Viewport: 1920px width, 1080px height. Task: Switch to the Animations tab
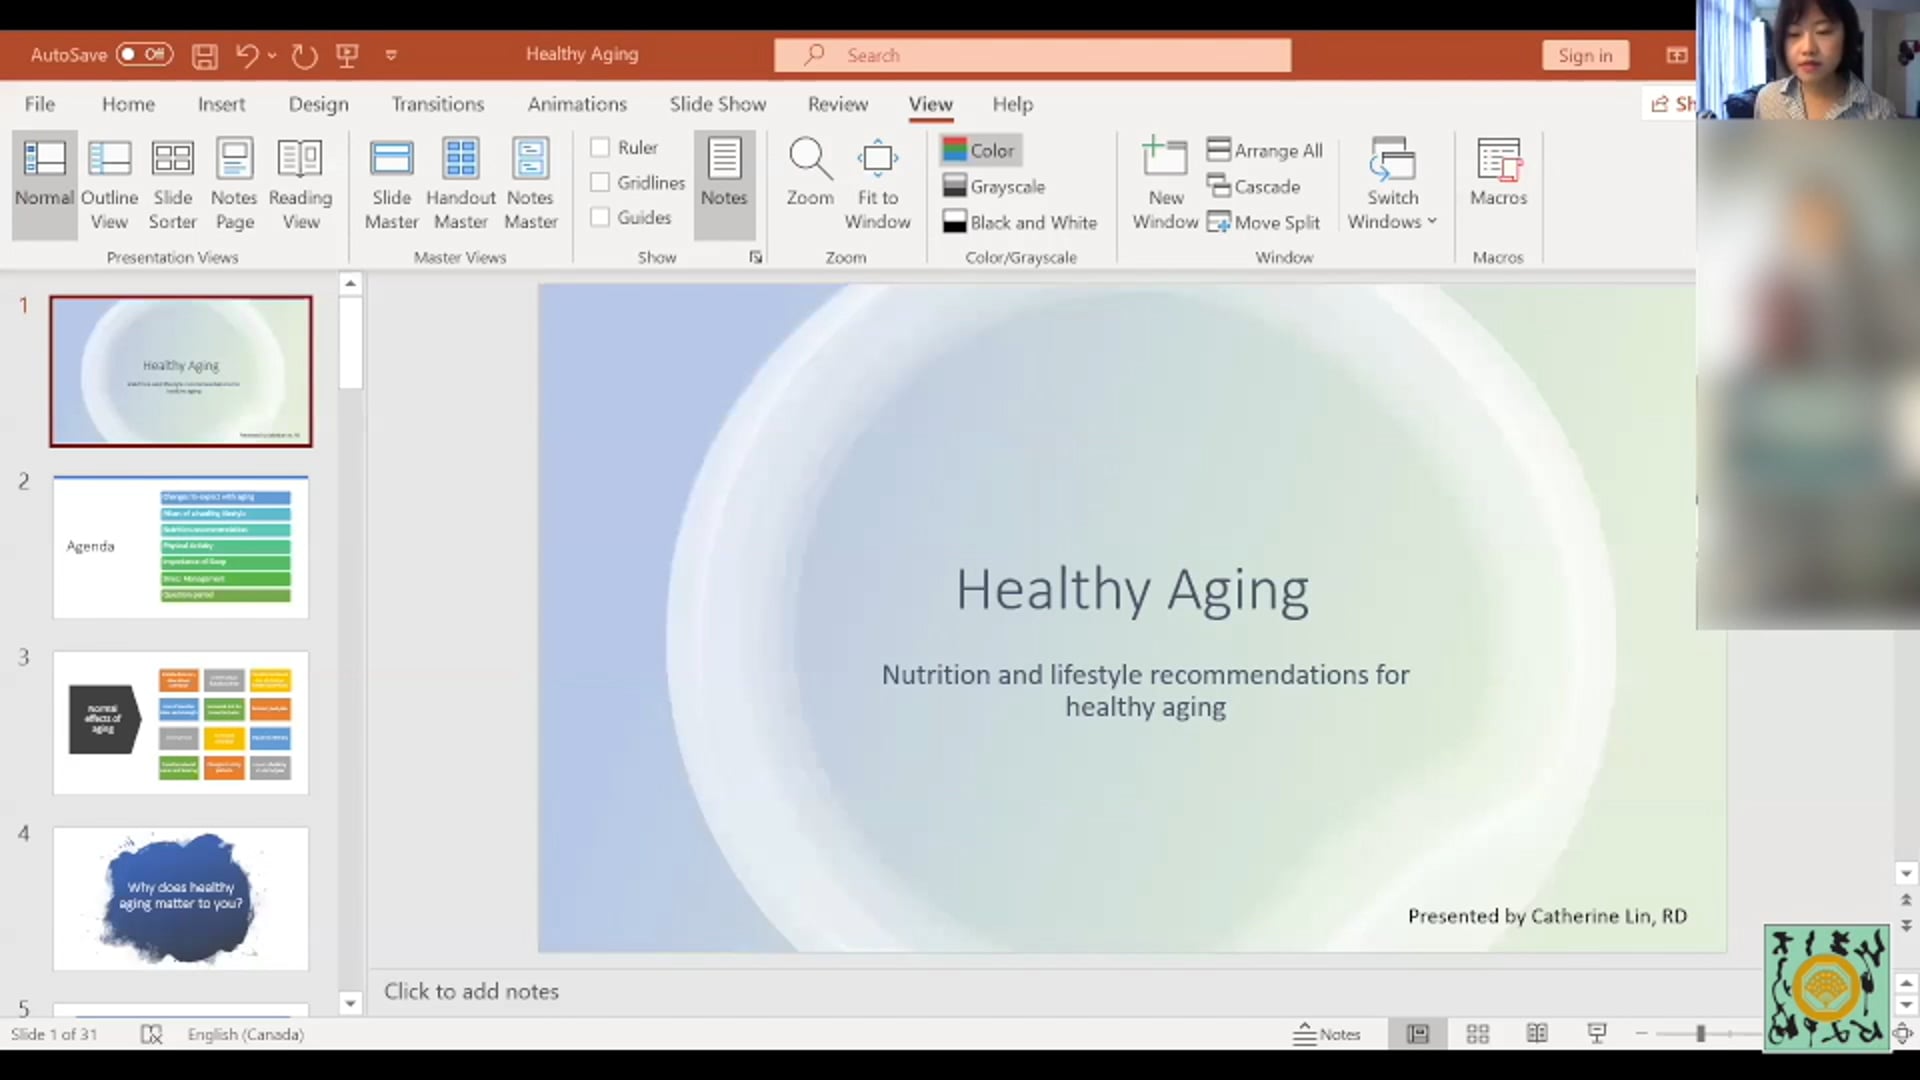coord(577,104)
